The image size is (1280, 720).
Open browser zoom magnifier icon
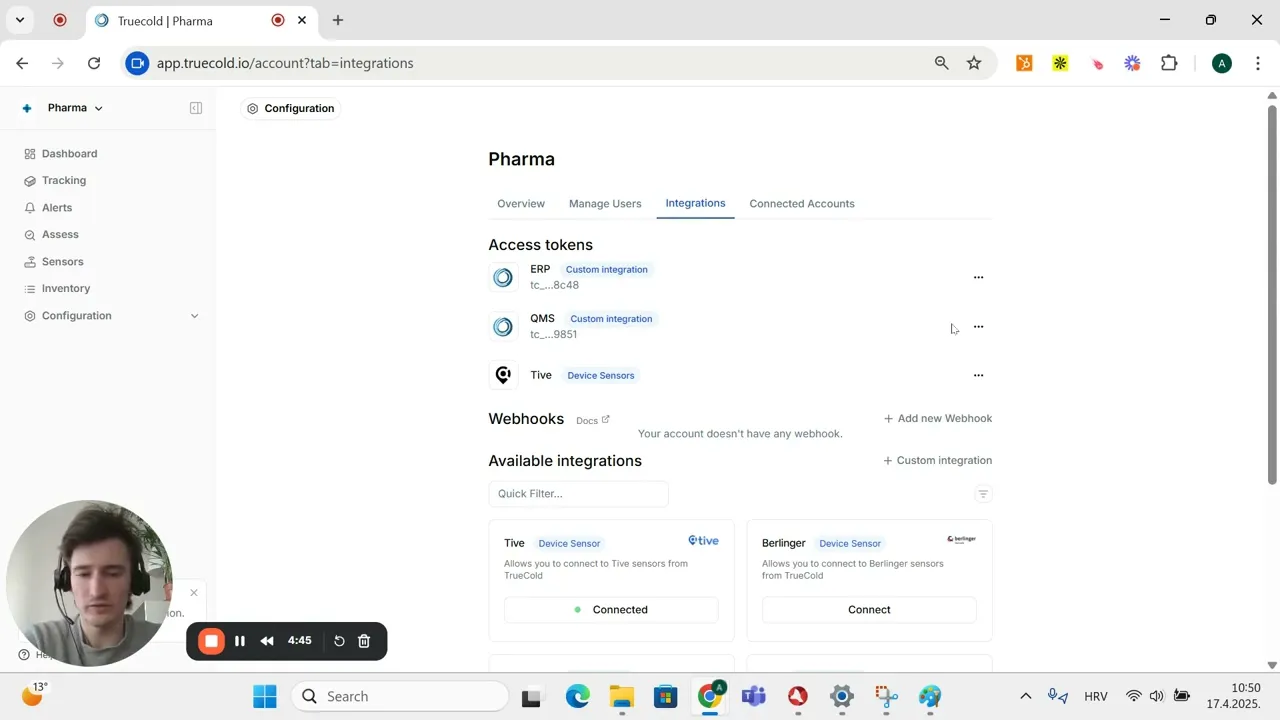pos(941,63)
